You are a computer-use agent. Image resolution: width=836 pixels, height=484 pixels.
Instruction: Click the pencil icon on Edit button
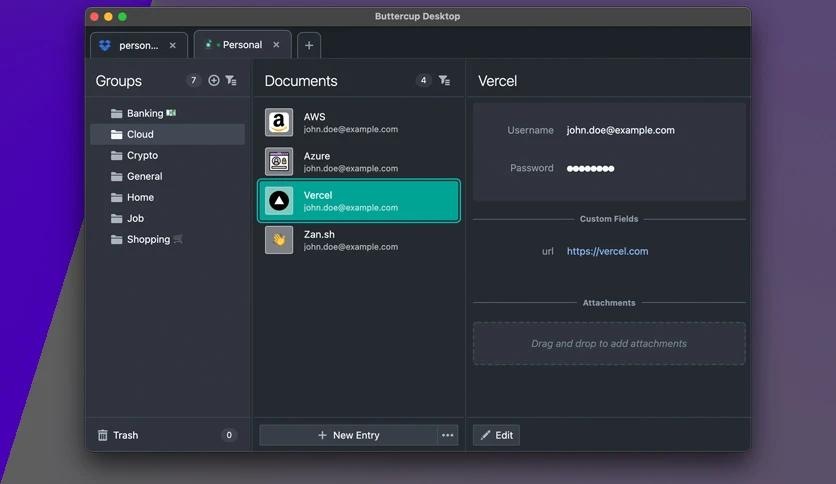pos(485,435)
